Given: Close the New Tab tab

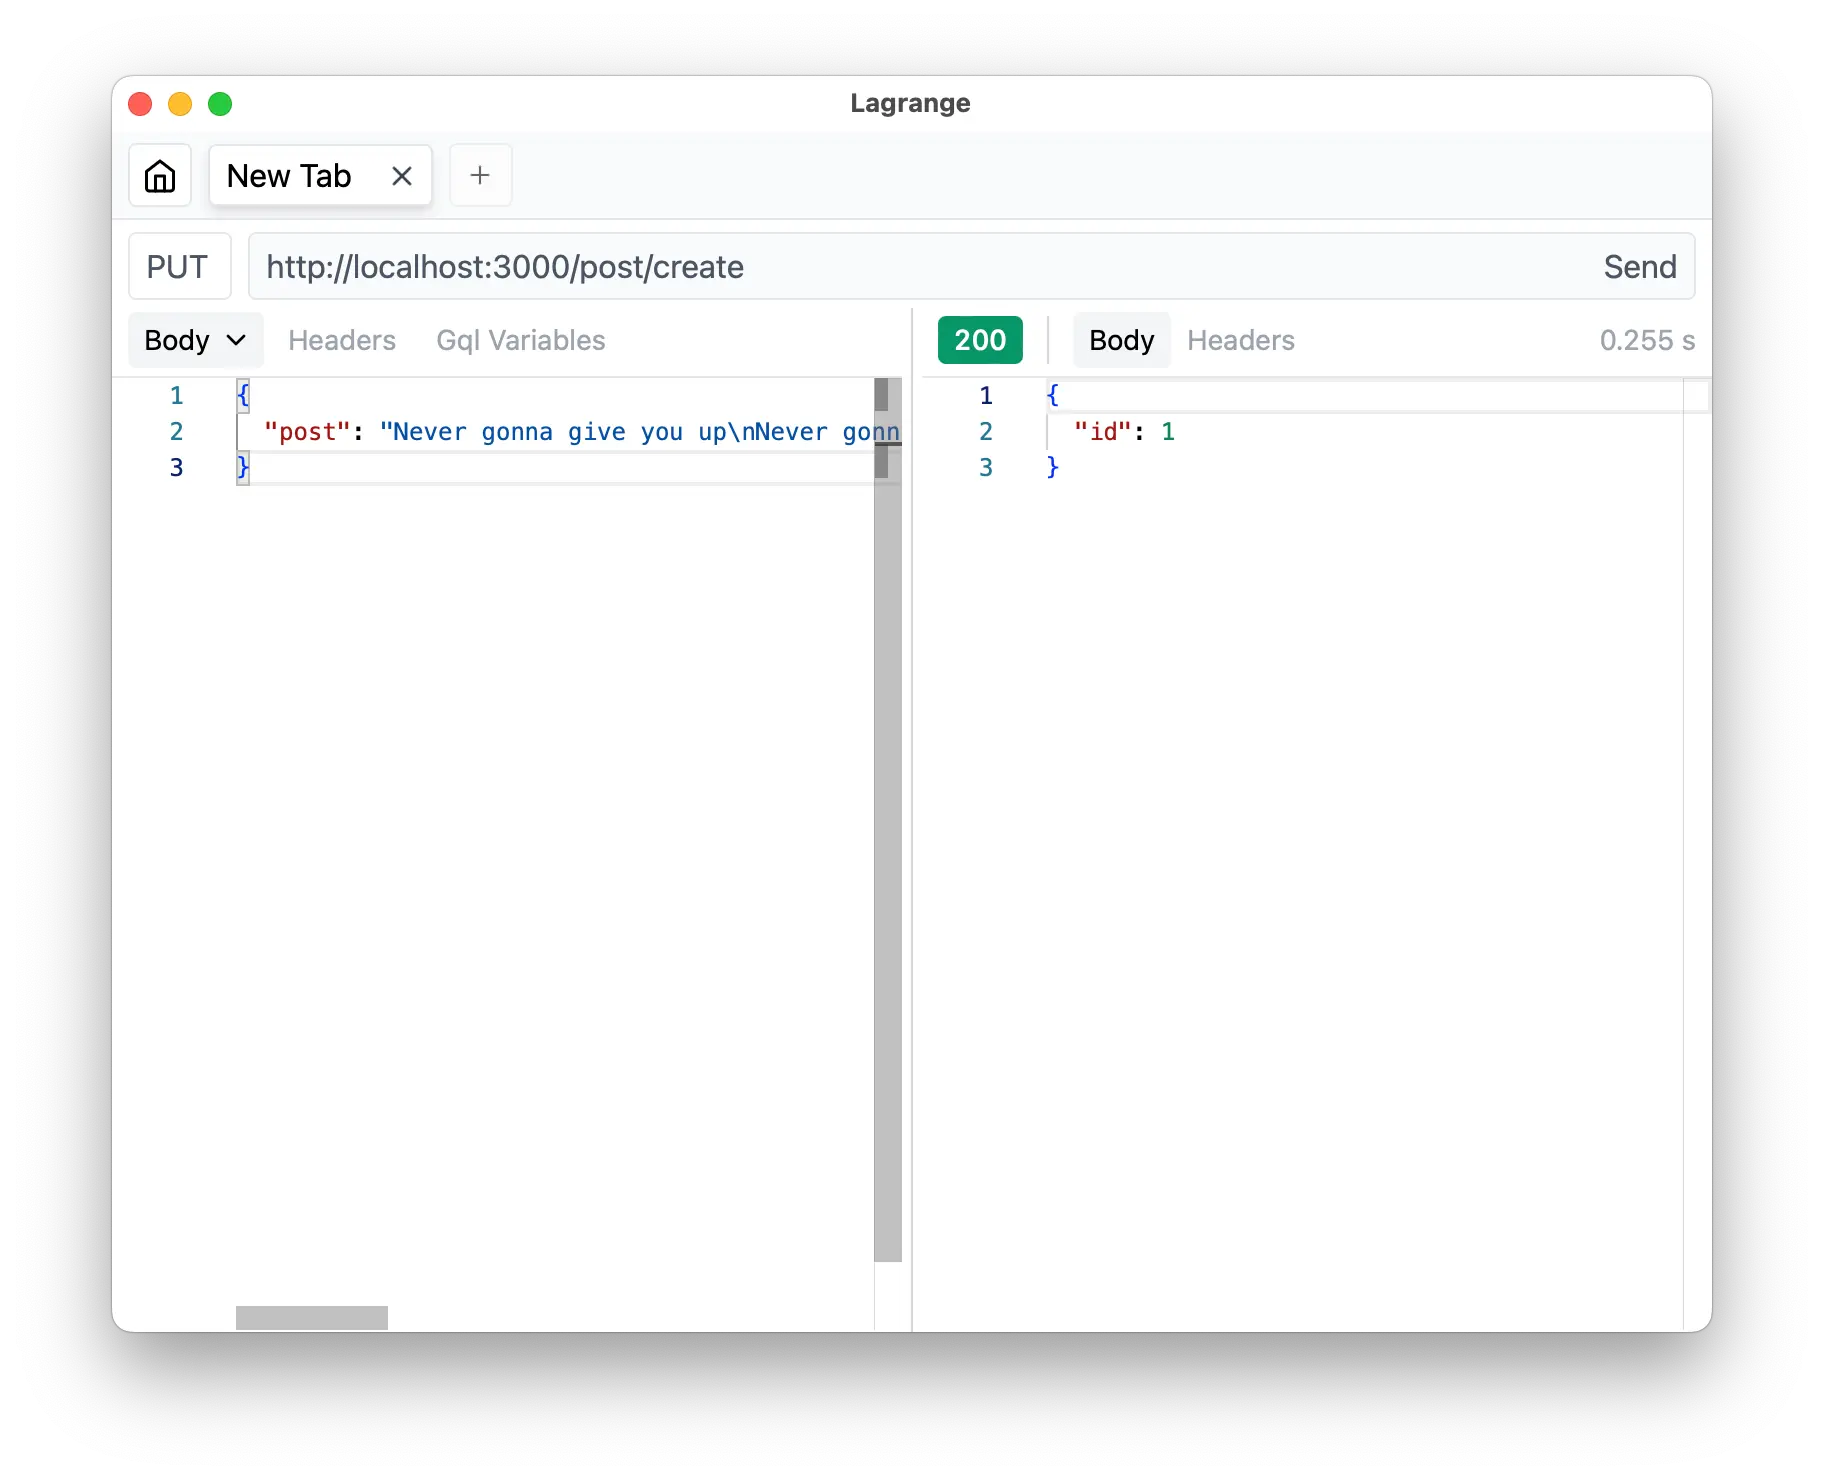Looking at the screenshot, I should click(x=402, y=176).
